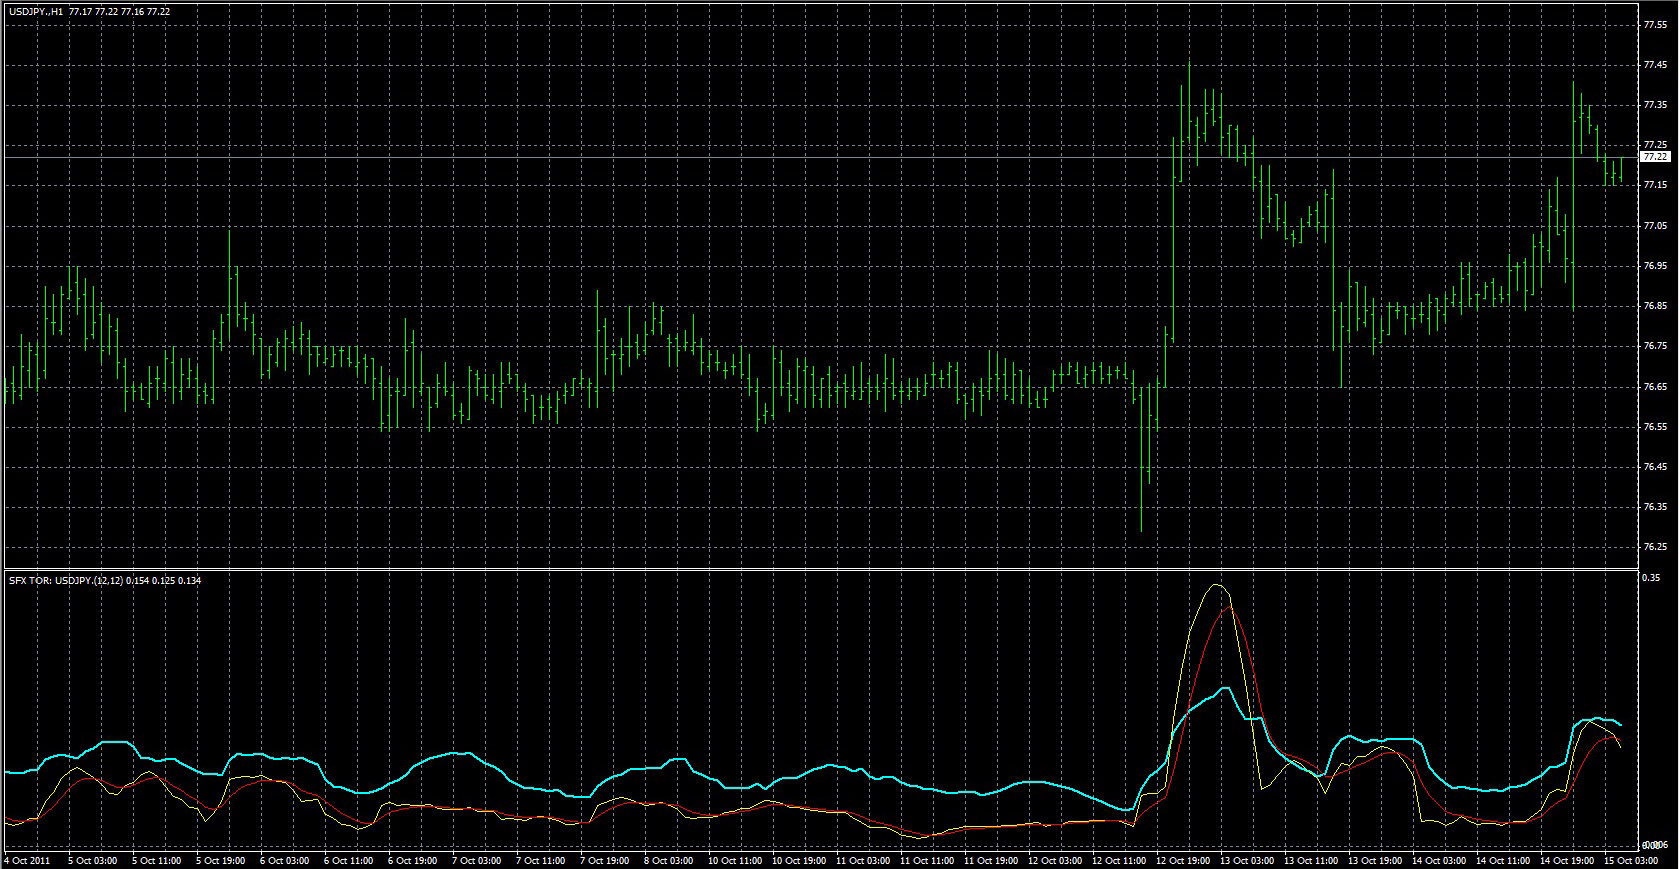This screenshot has width=1680, height=869.
Task: Click the 76.65 price axis value
Action: tap(1655, 387)
